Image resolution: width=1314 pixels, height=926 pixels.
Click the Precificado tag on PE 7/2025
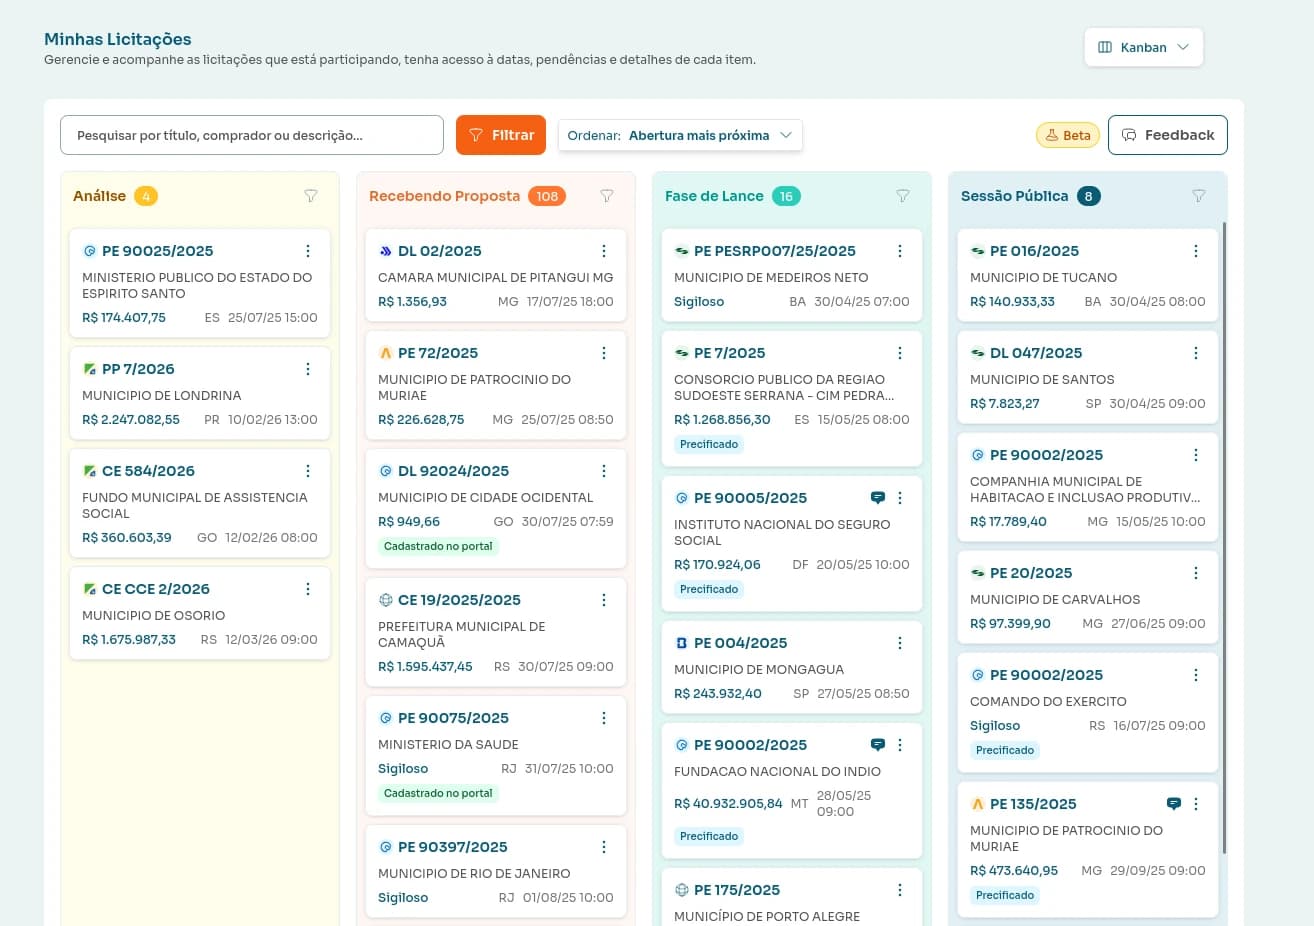pyautogui.click(x=709, y=444)
